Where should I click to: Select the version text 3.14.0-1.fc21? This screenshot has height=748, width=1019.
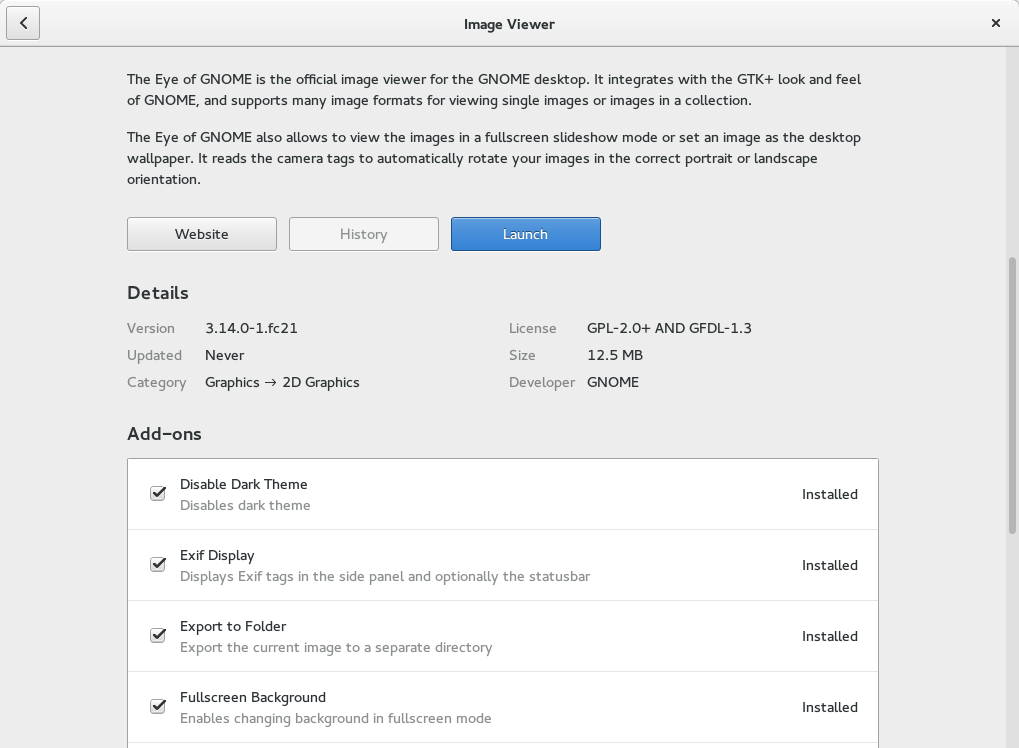tap(252, 328)
